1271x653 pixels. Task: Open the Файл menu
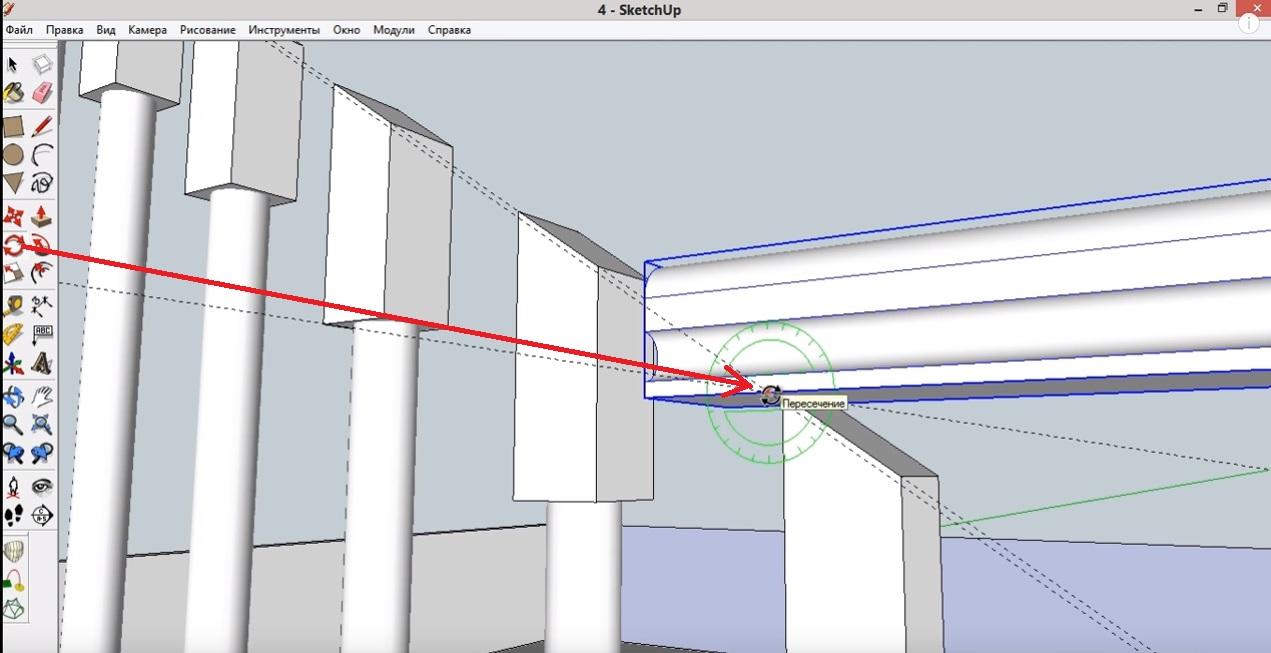pos(19,30)
